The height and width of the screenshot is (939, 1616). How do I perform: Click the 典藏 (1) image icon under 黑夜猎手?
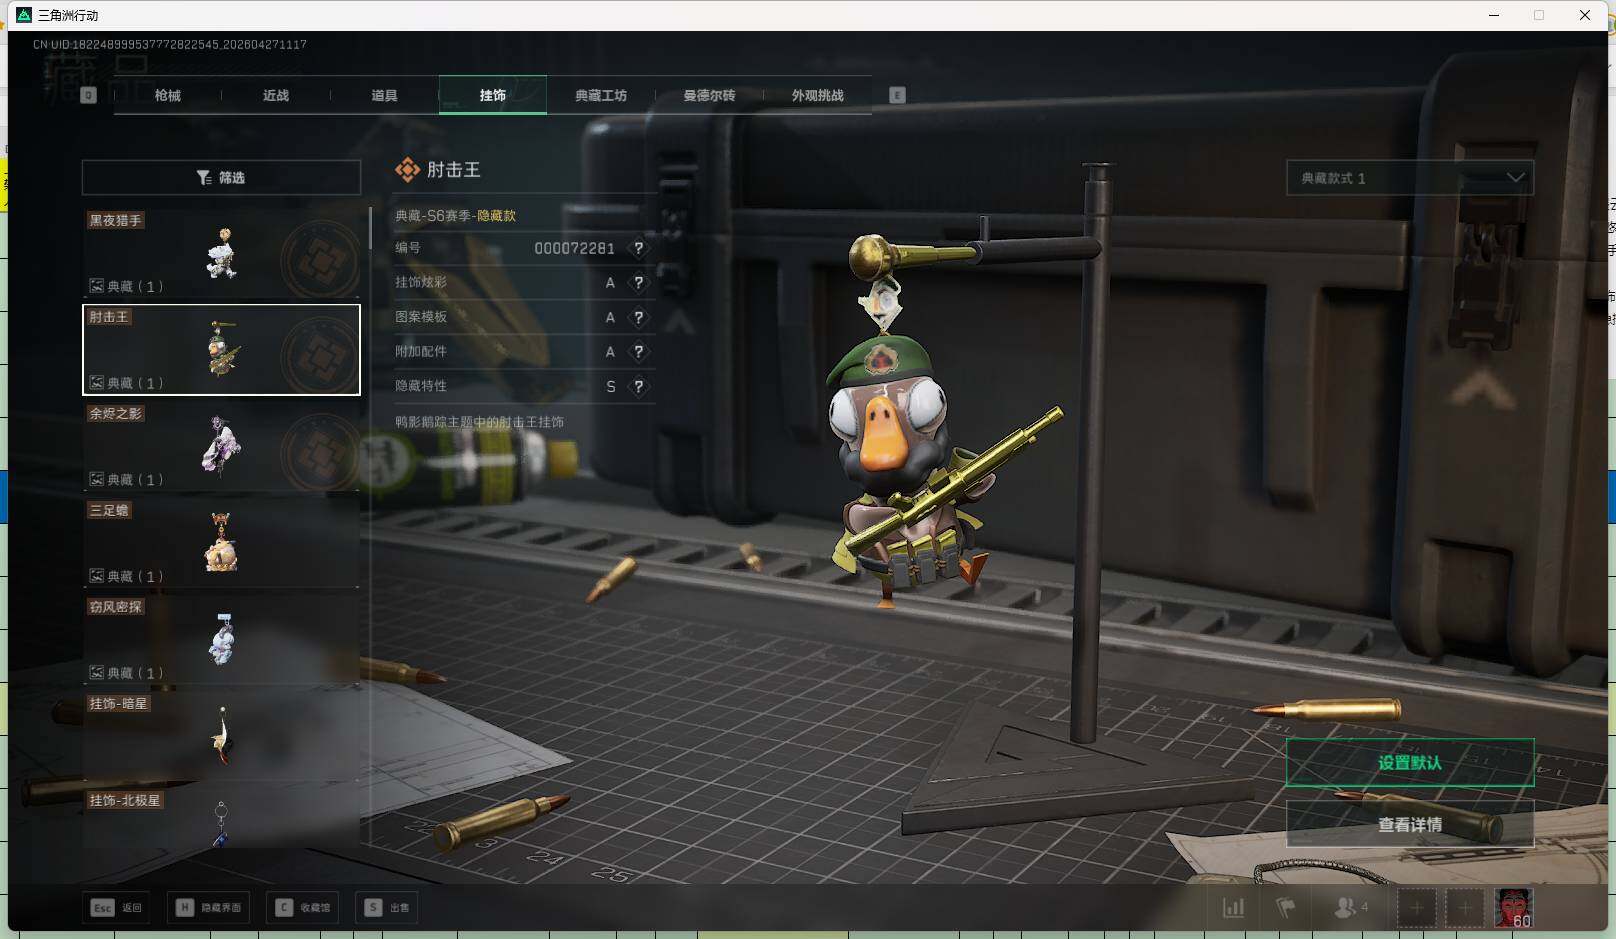click(97, 286)
